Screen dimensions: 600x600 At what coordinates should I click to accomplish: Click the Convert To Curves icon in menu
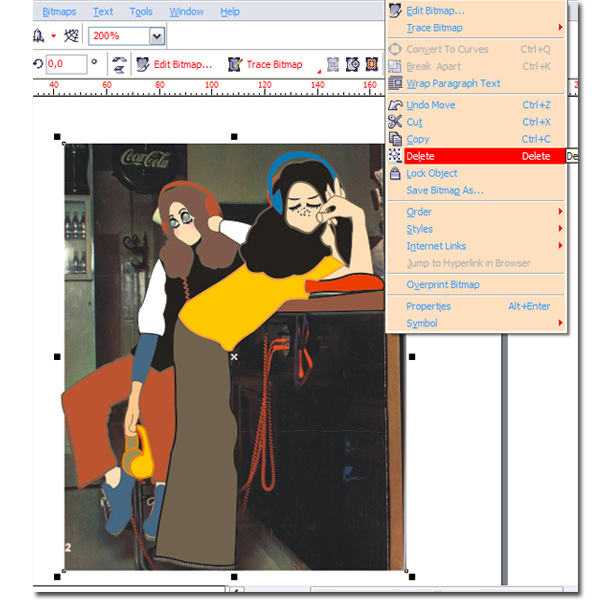(395, 49)
